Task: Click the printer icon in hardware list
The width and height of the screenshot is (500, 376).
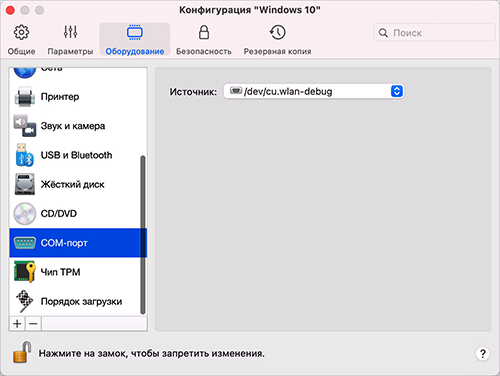Action: pyautogui.click(x=25, y=97)
